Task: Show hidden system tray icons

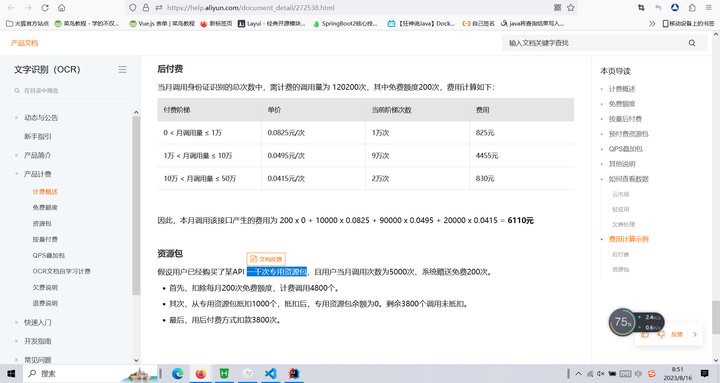Action: coord(579,373)
